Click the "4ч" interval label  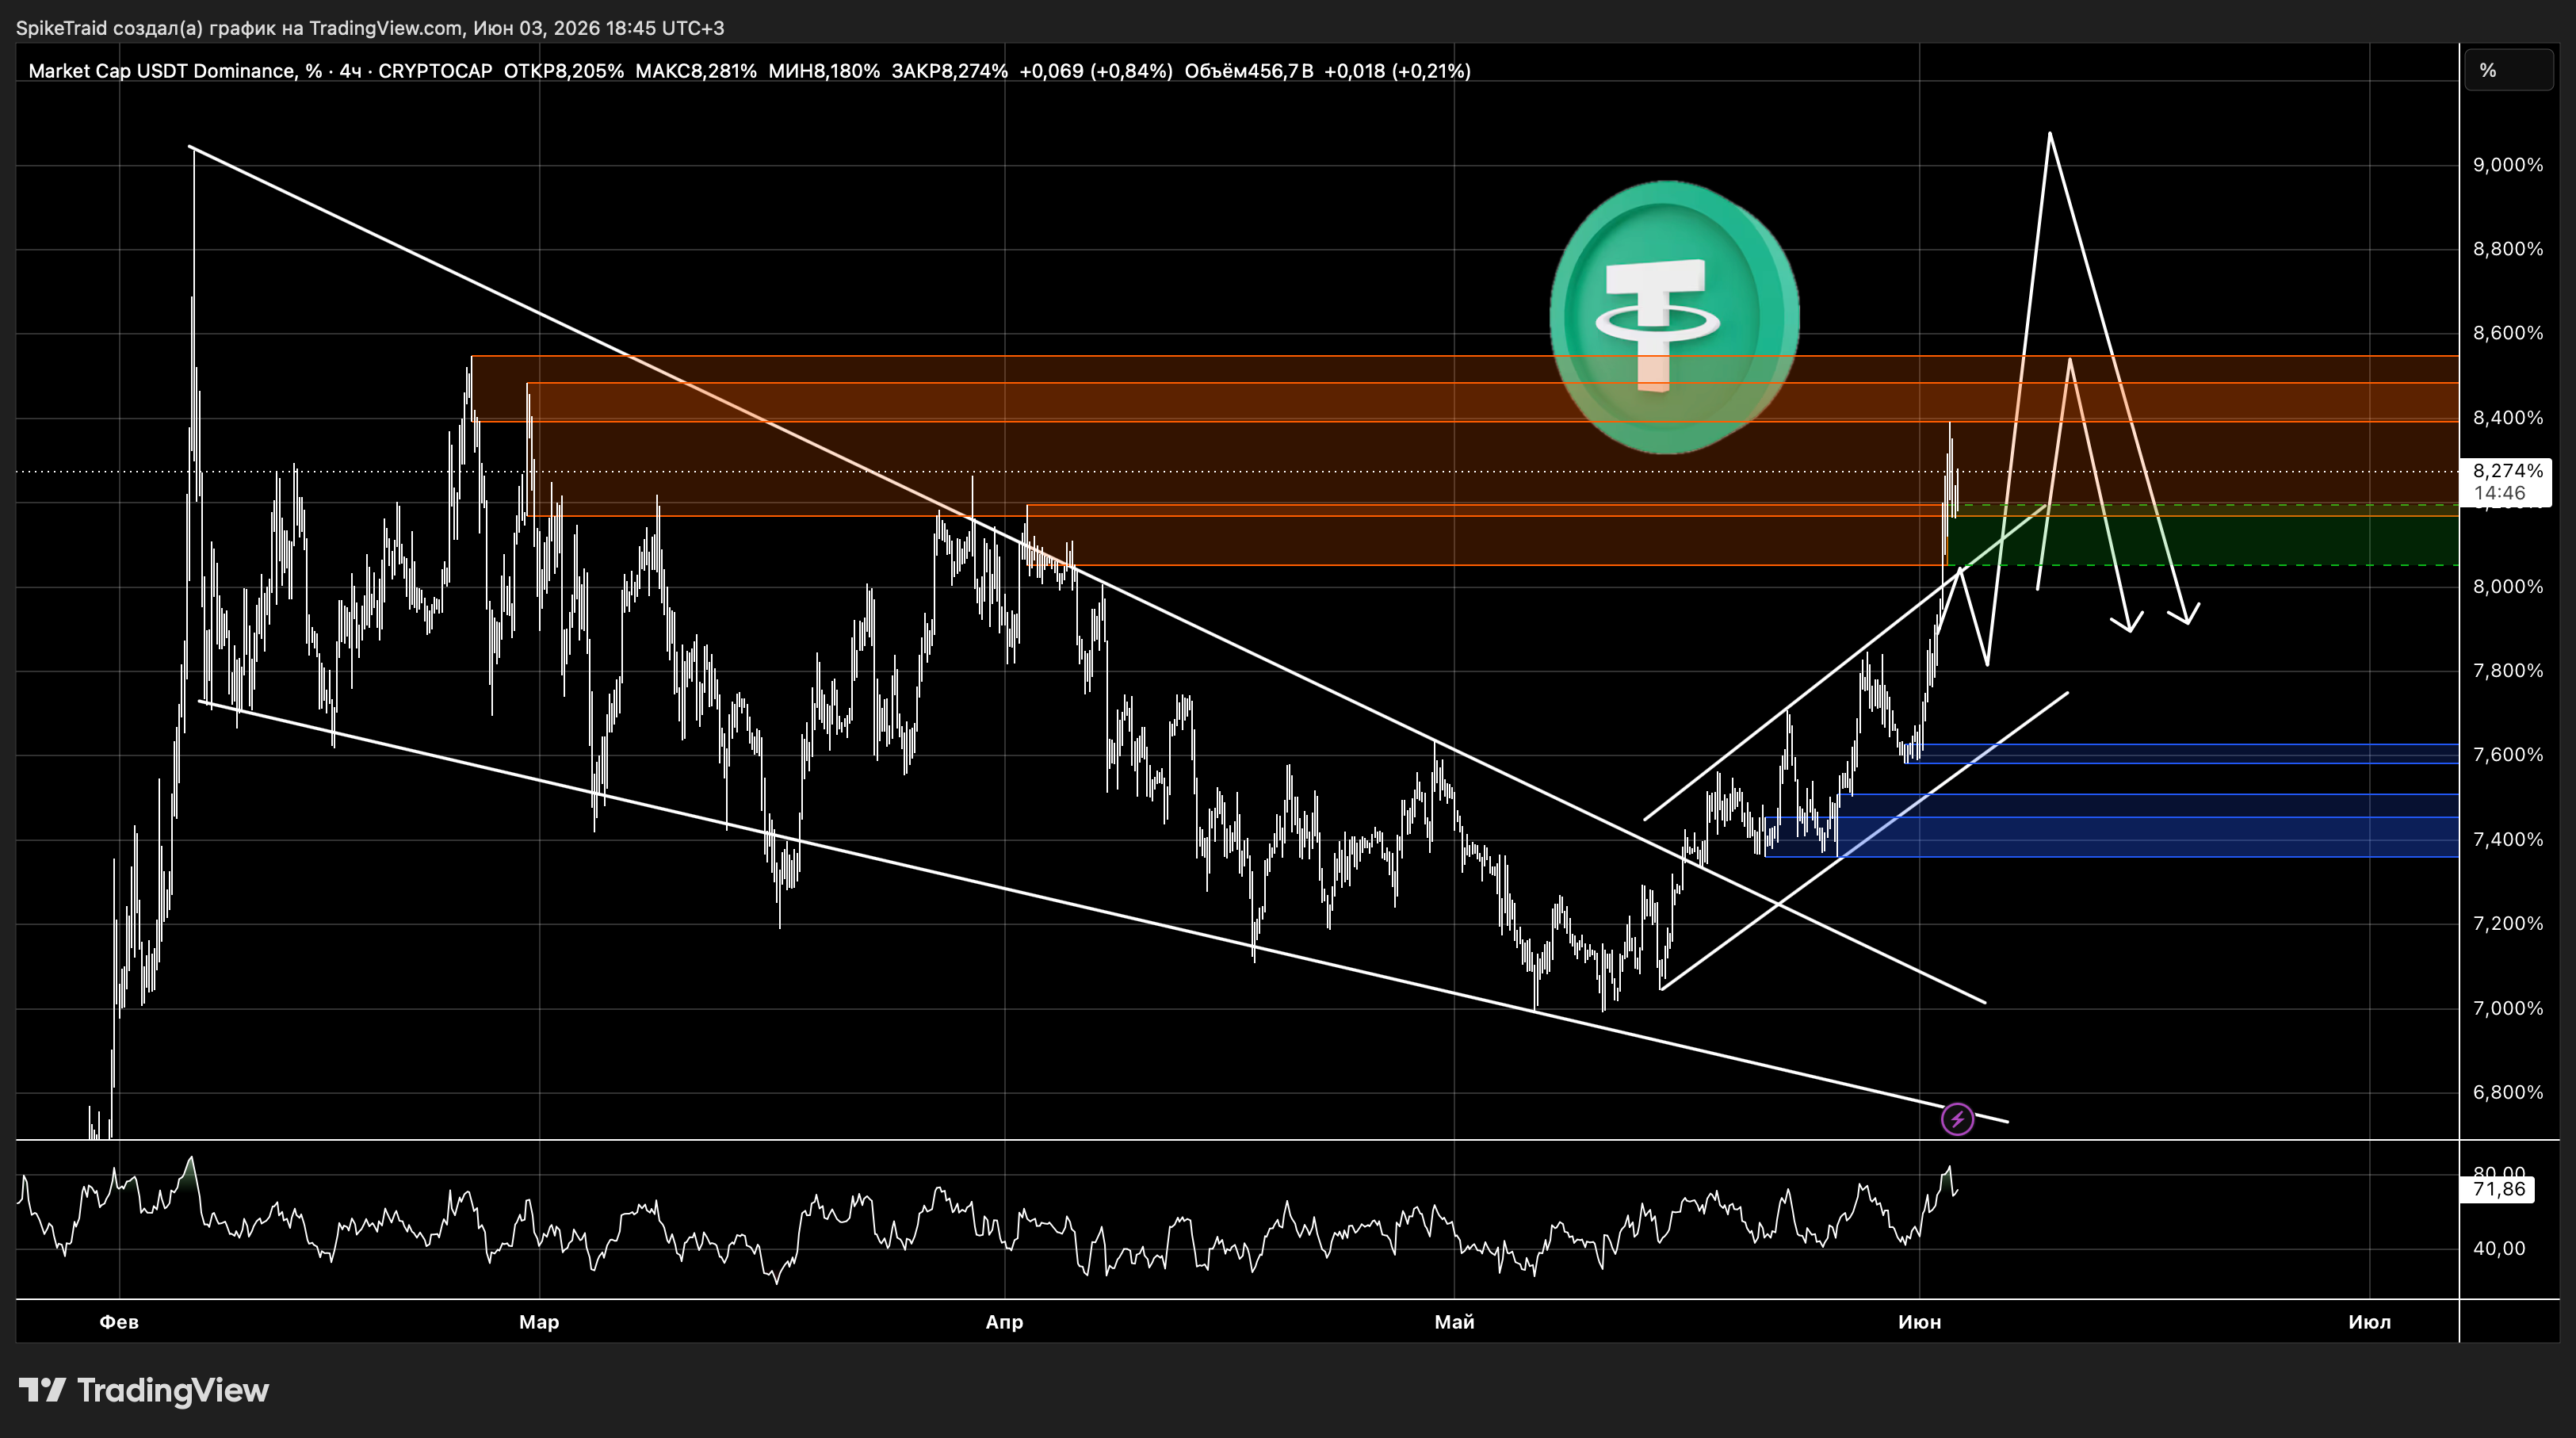tap(350, 71)
